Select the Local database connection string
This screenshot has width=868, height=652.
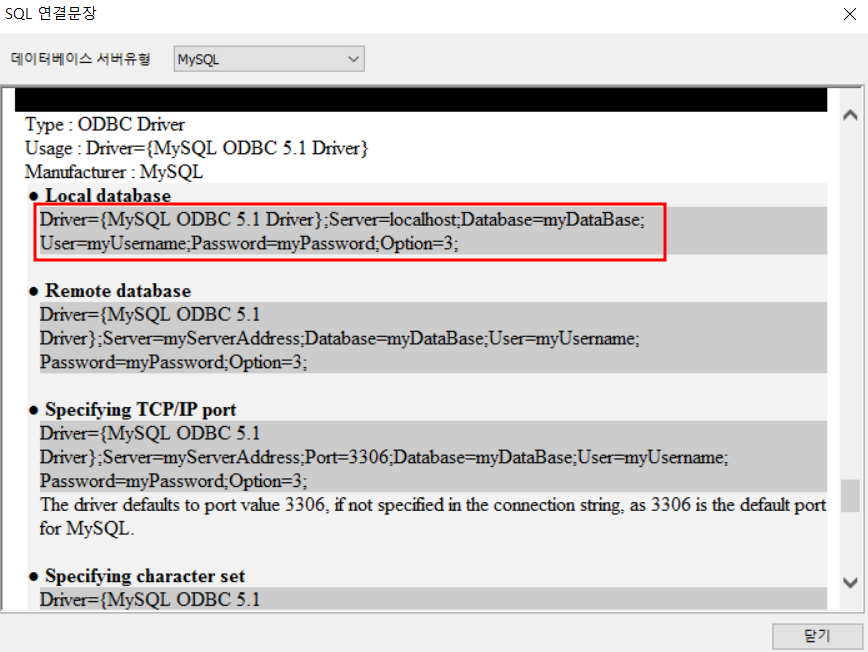click(x=350, y=231)
